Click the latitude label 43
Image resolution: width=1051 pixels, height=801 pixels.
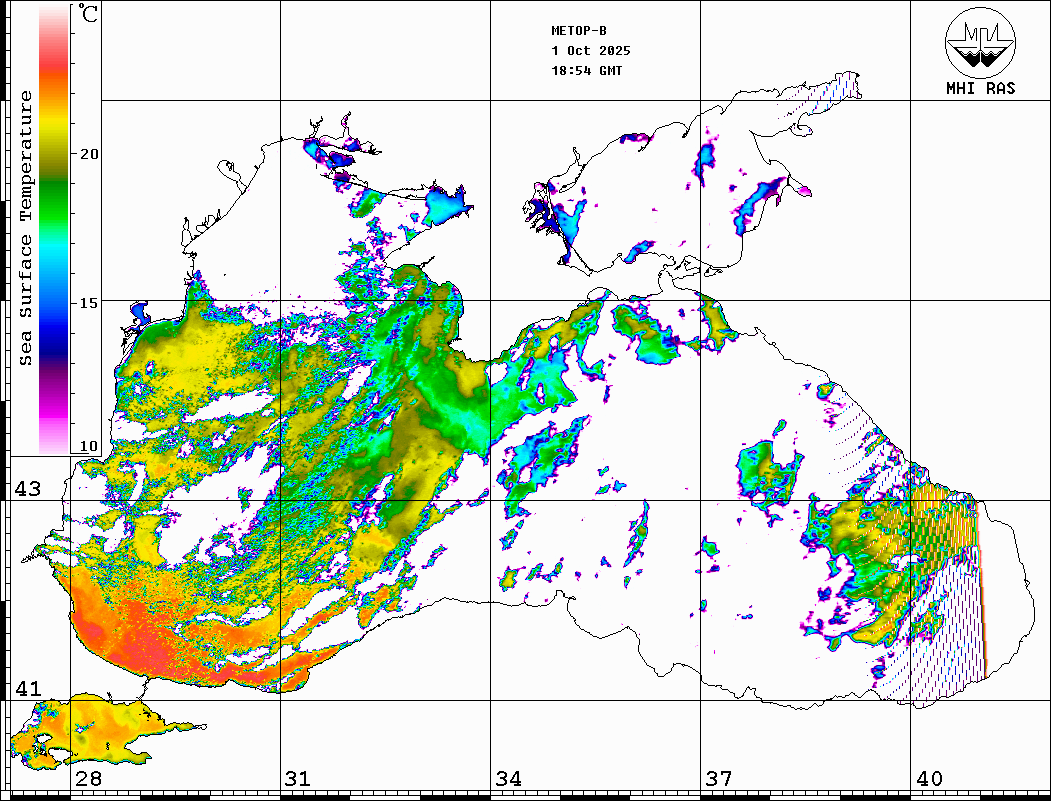pos(27,489)
